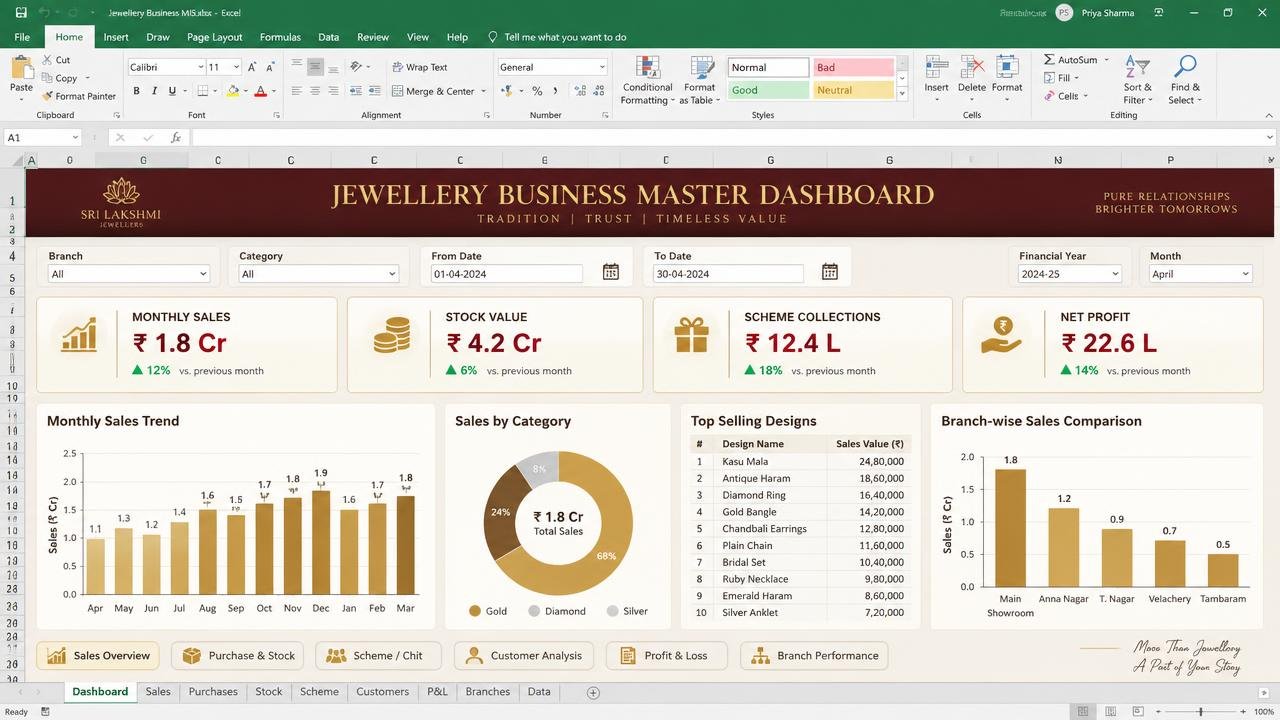Viewport: 1280px width, 720px height.
Task: Click the Branch Performance dashboard button
Action: [814, 656]
